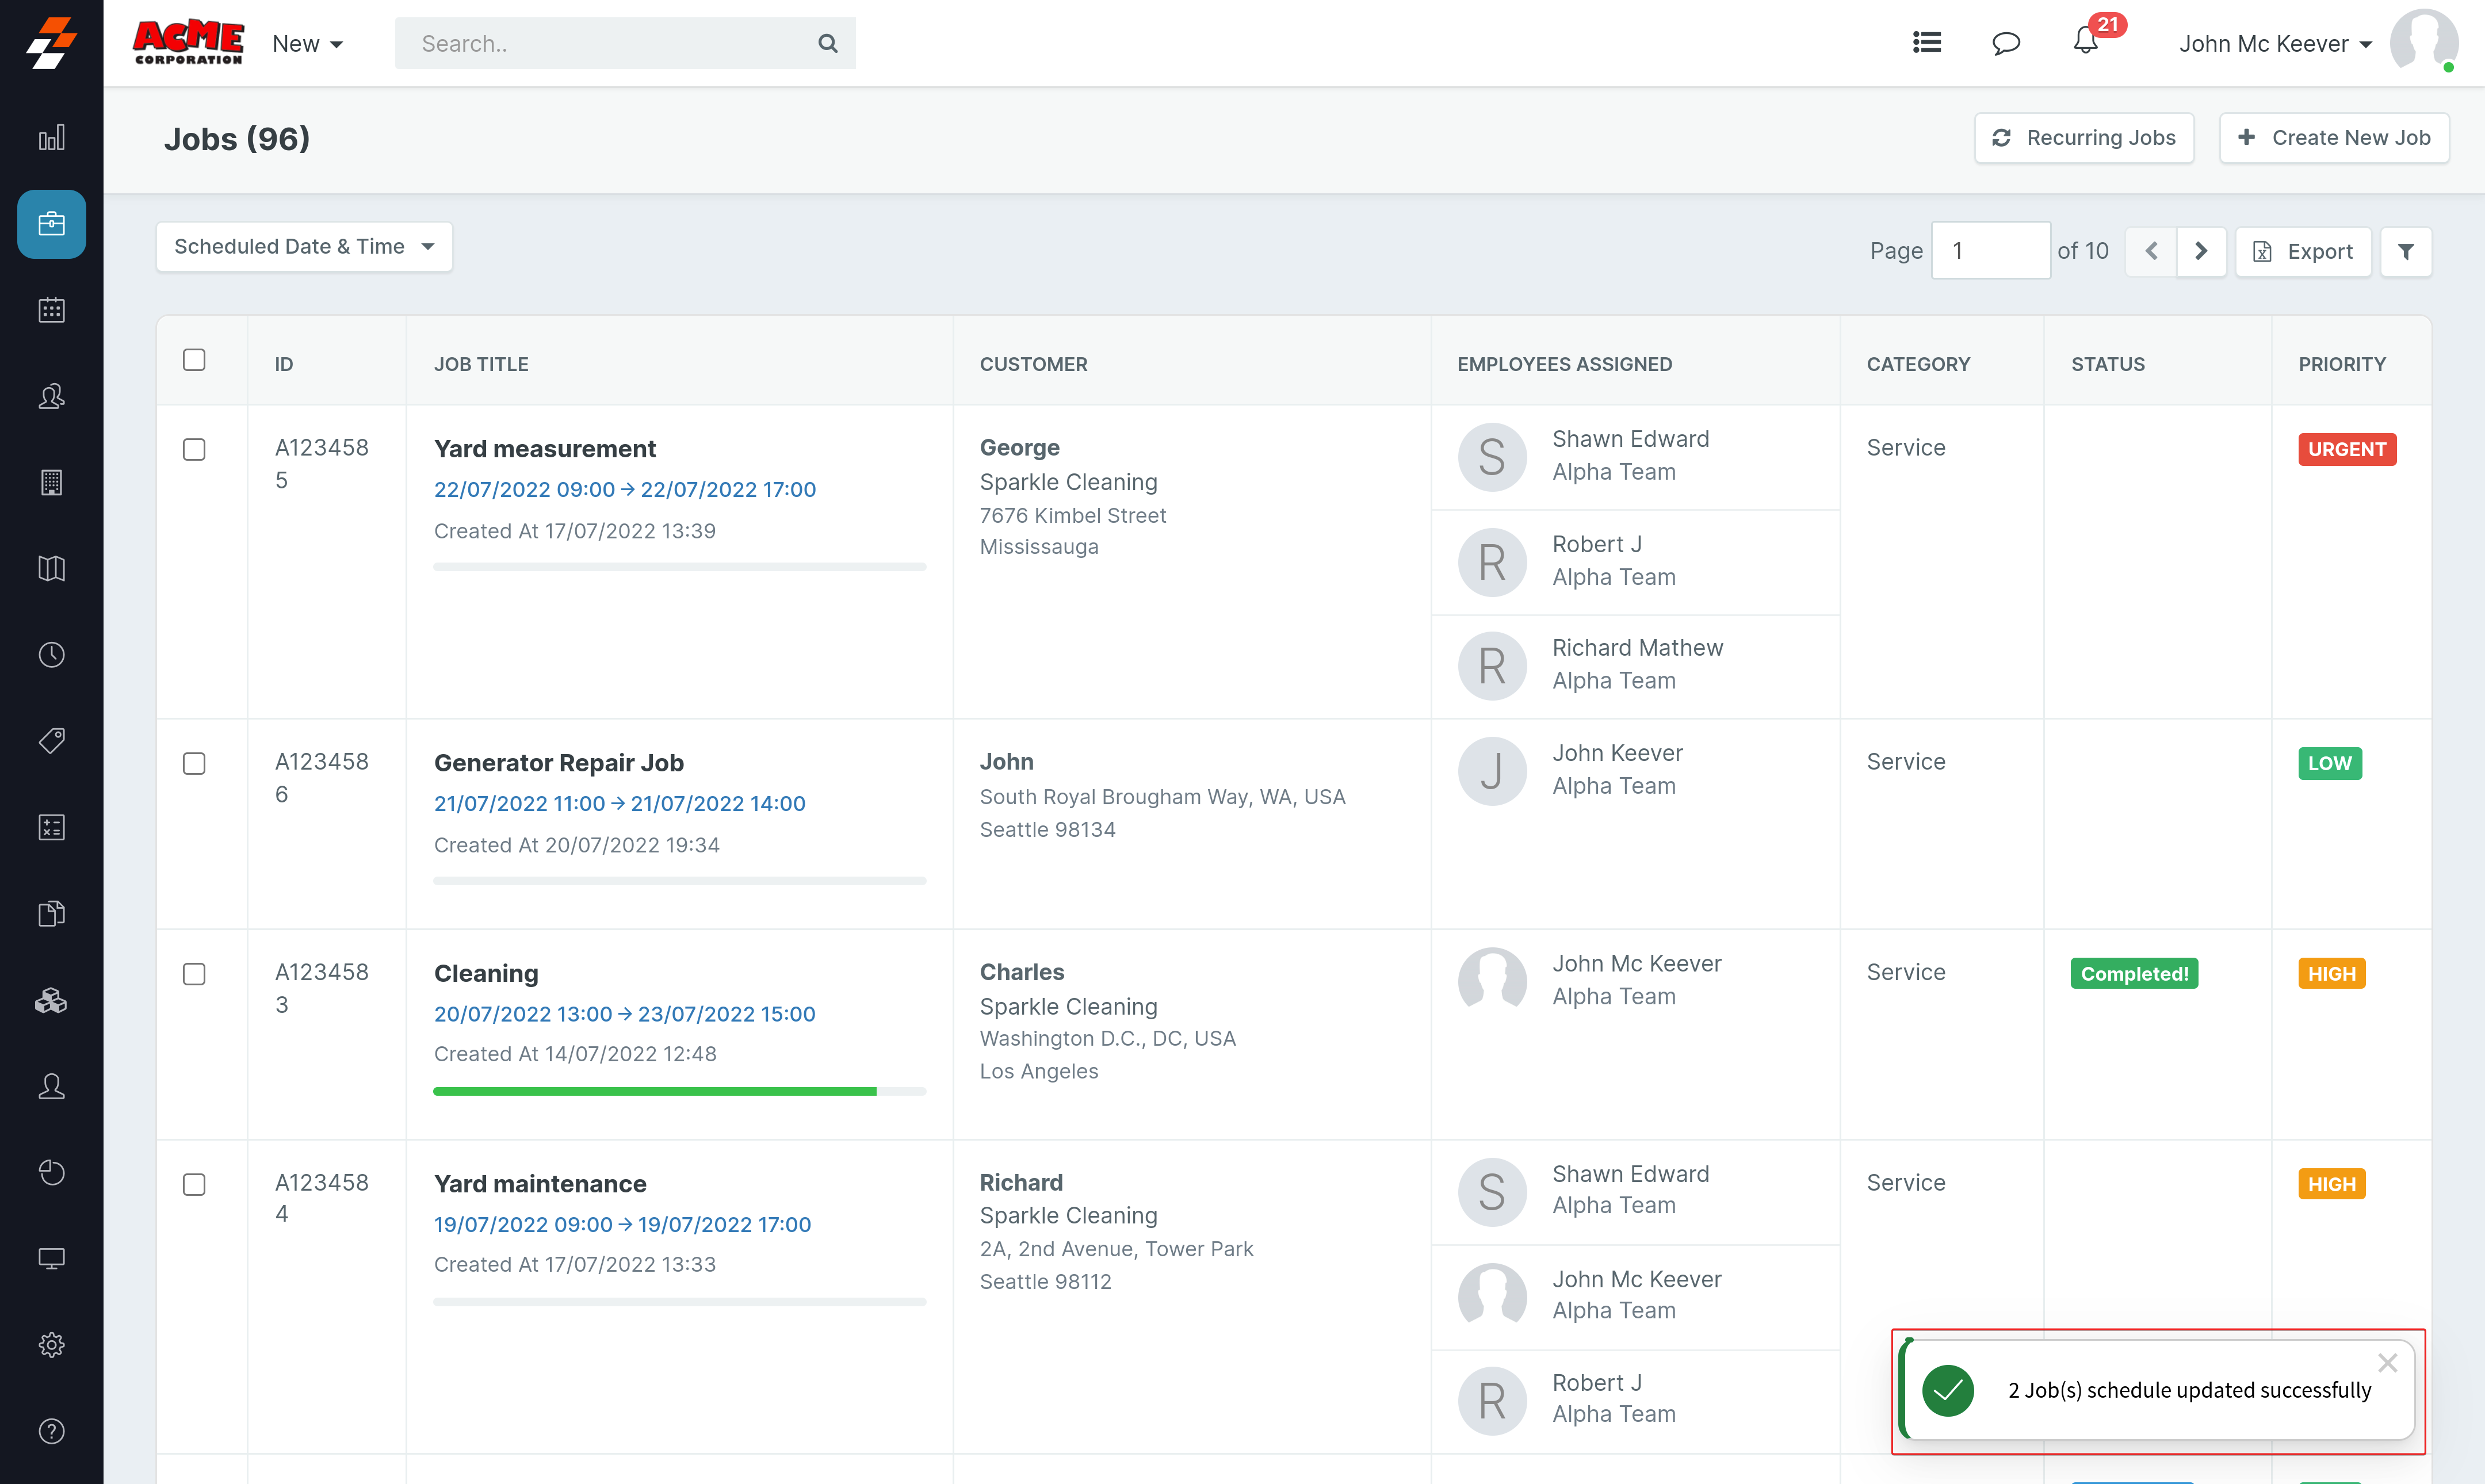This screenshot has height=1484, width=2485.
Task: Click the Recurring Jobs button
Action: 2084,138
